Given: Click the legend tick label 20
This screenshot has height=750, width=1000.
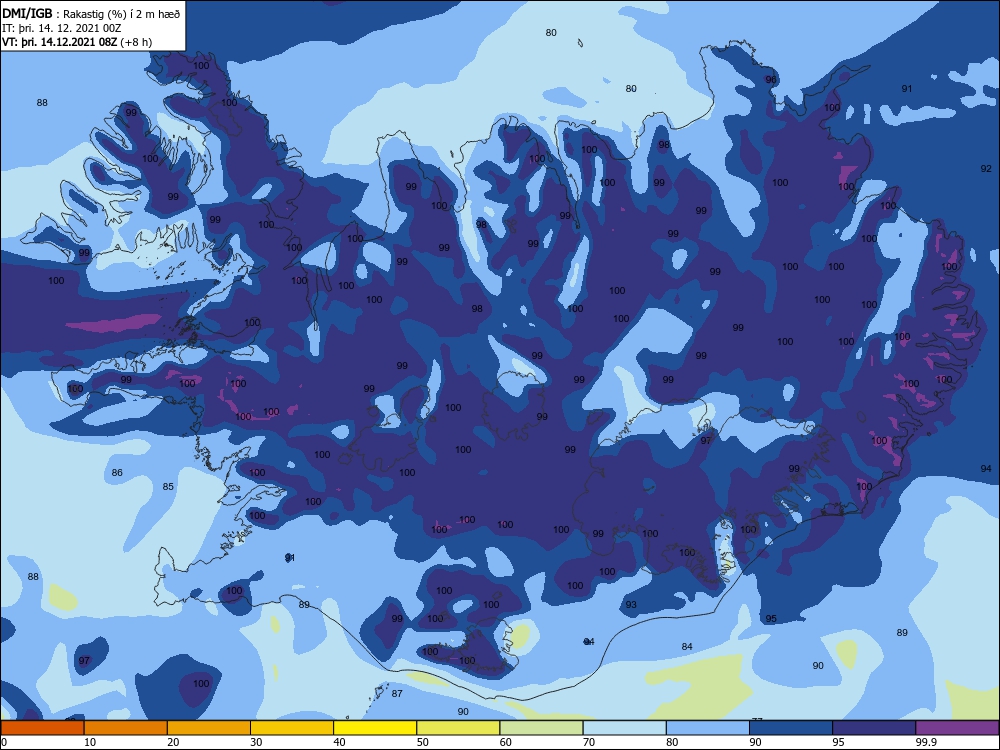Looking at the screenshot, I should coord(173,742).
